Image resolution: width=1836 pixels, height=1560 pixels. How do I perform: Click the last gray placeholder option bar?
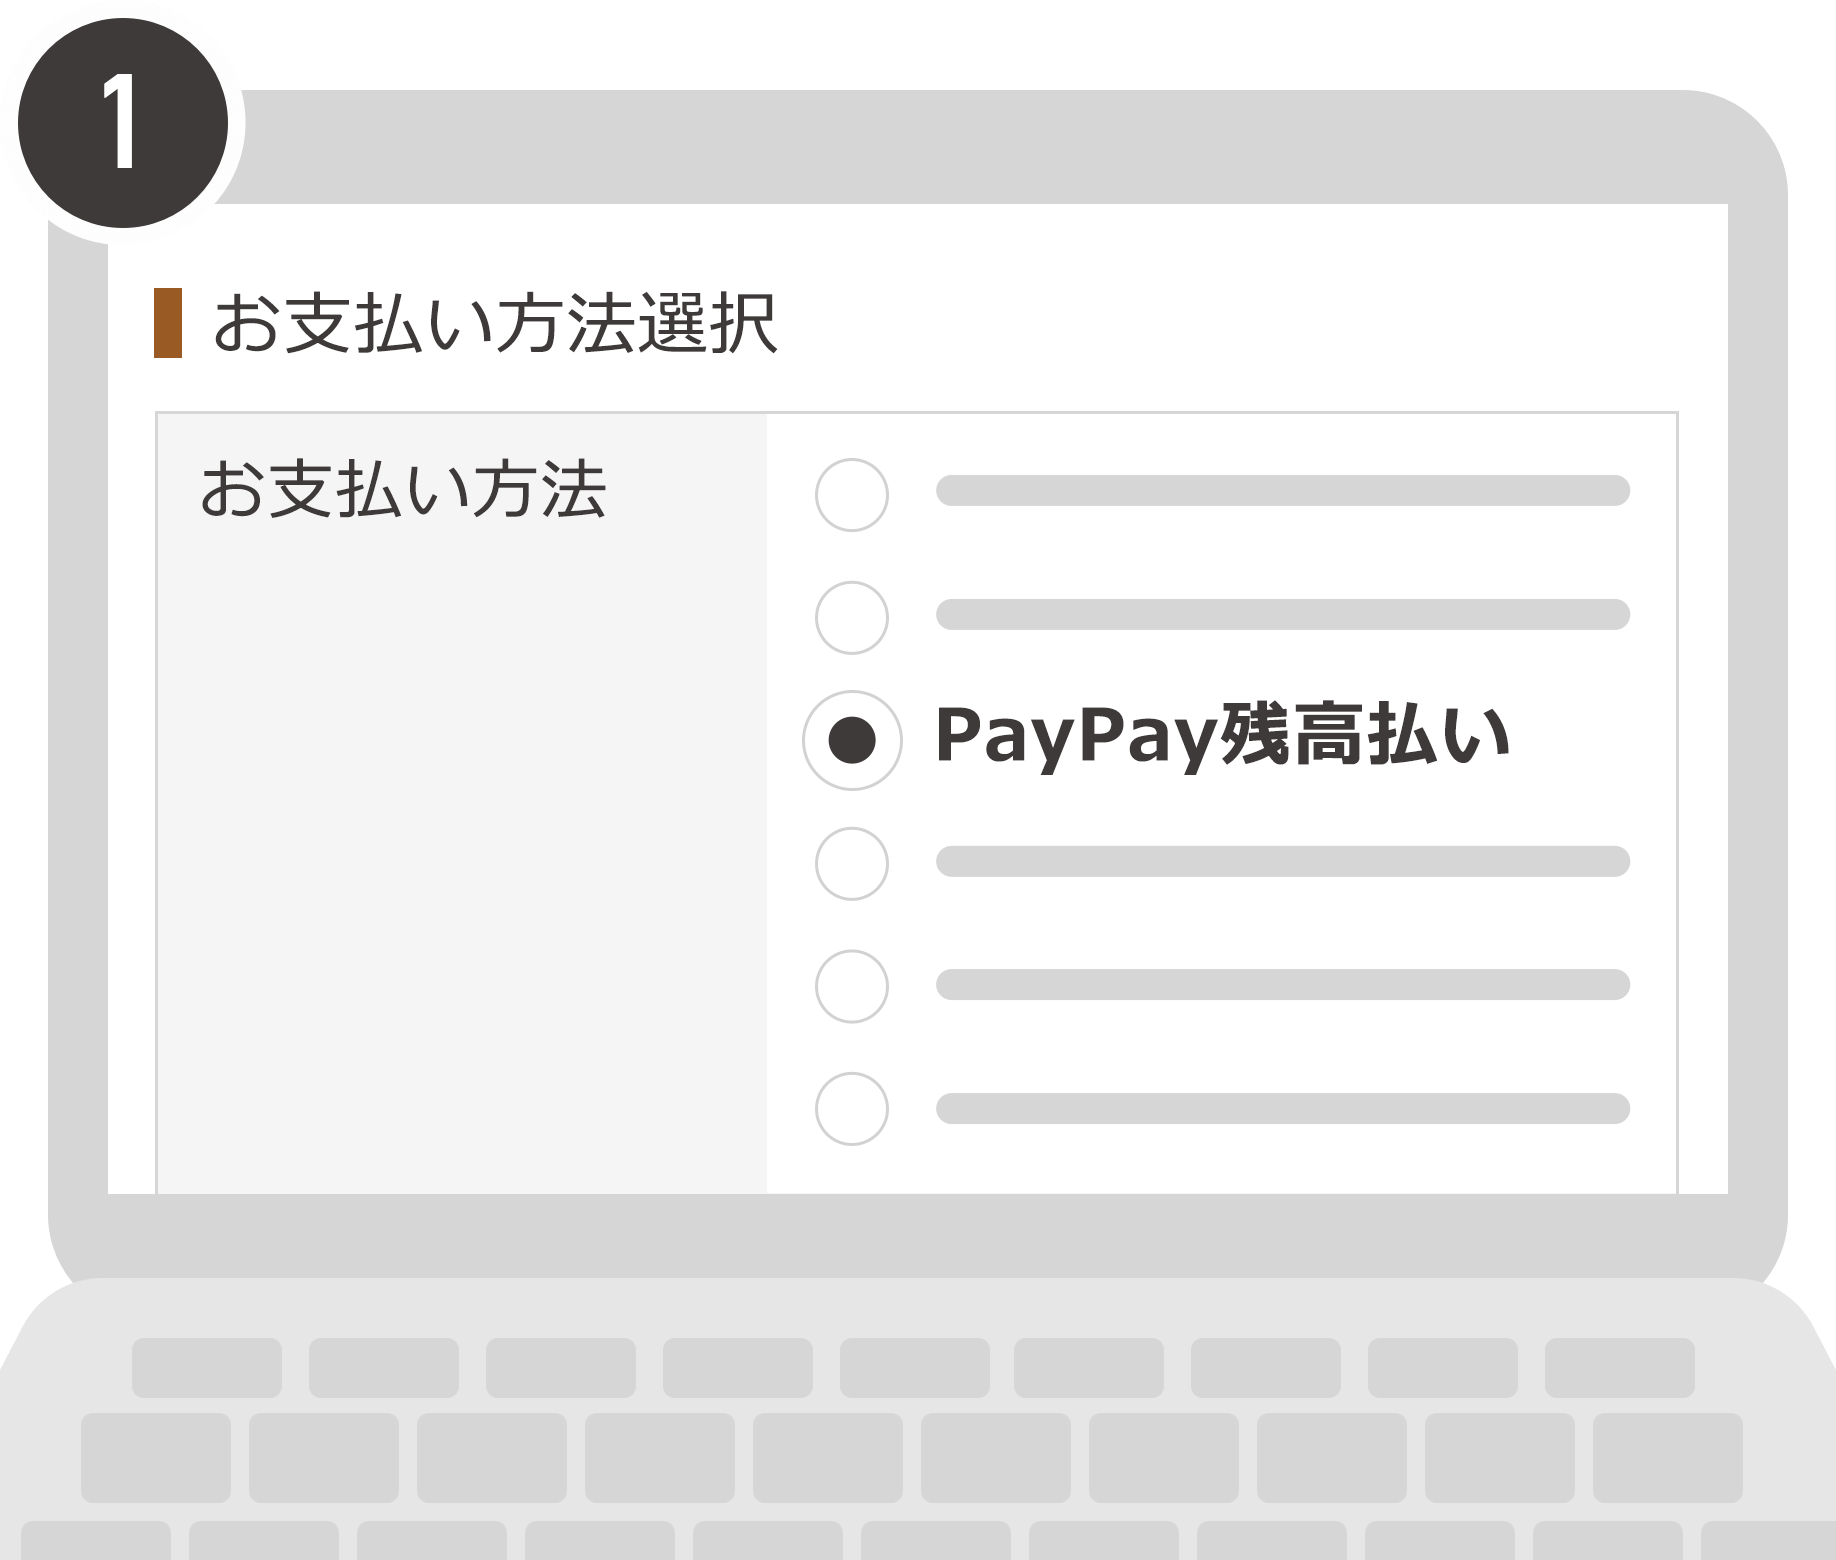(x=1283, y=1108)
